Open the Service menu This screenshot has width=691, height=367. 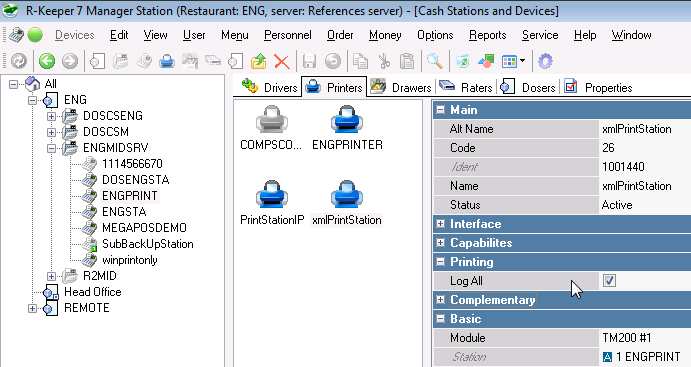pos(540,35)
